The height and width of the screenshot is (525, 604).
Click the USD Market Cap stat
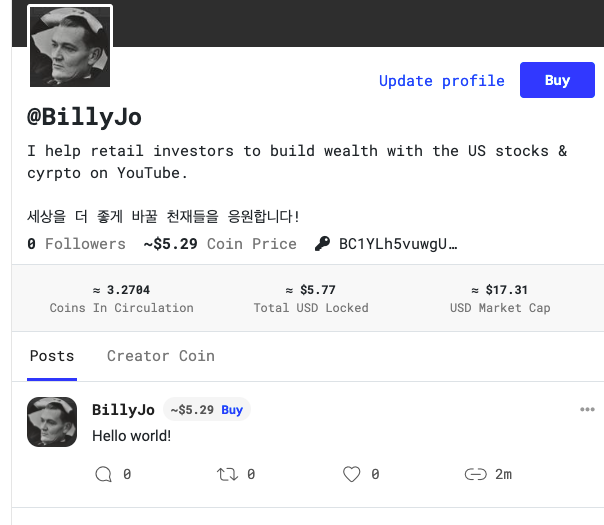coord(500,299)
